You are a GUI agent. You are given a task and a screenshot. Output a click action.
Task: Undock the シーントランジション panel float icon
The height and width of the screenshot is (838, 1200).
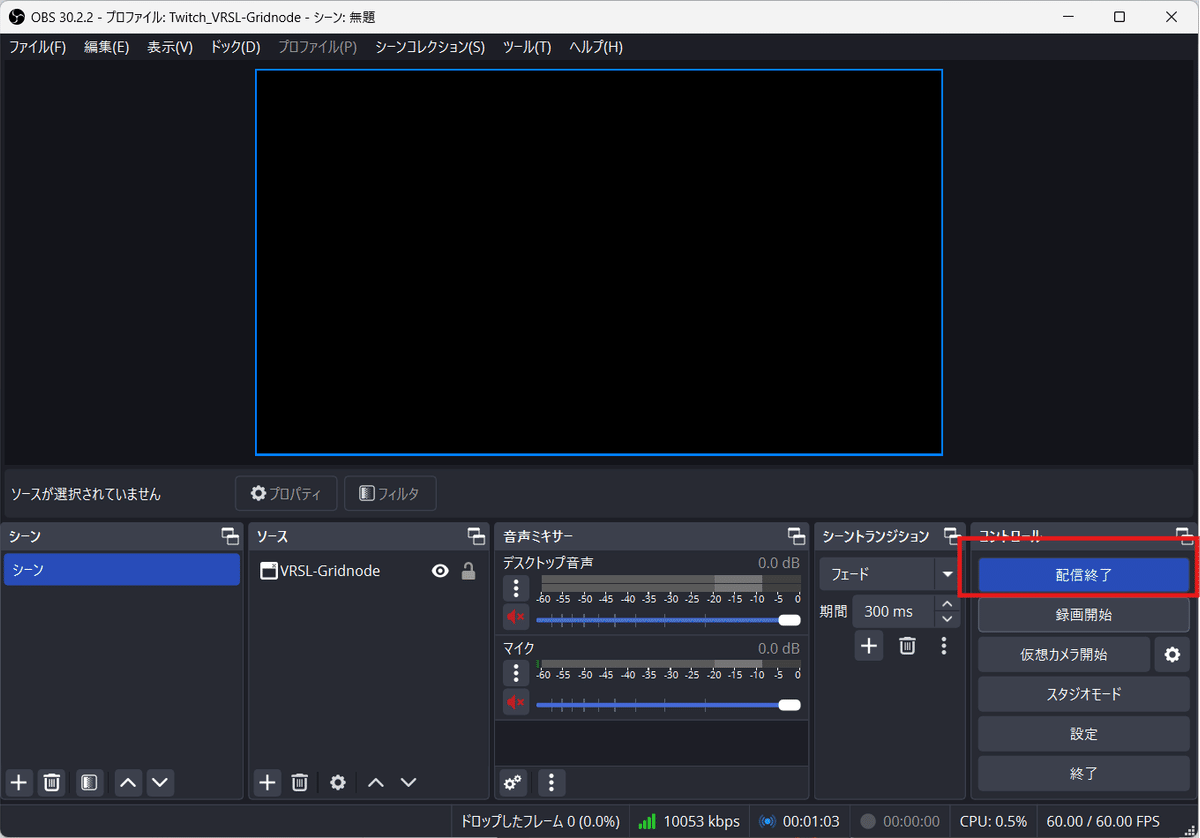pos(952,537)
